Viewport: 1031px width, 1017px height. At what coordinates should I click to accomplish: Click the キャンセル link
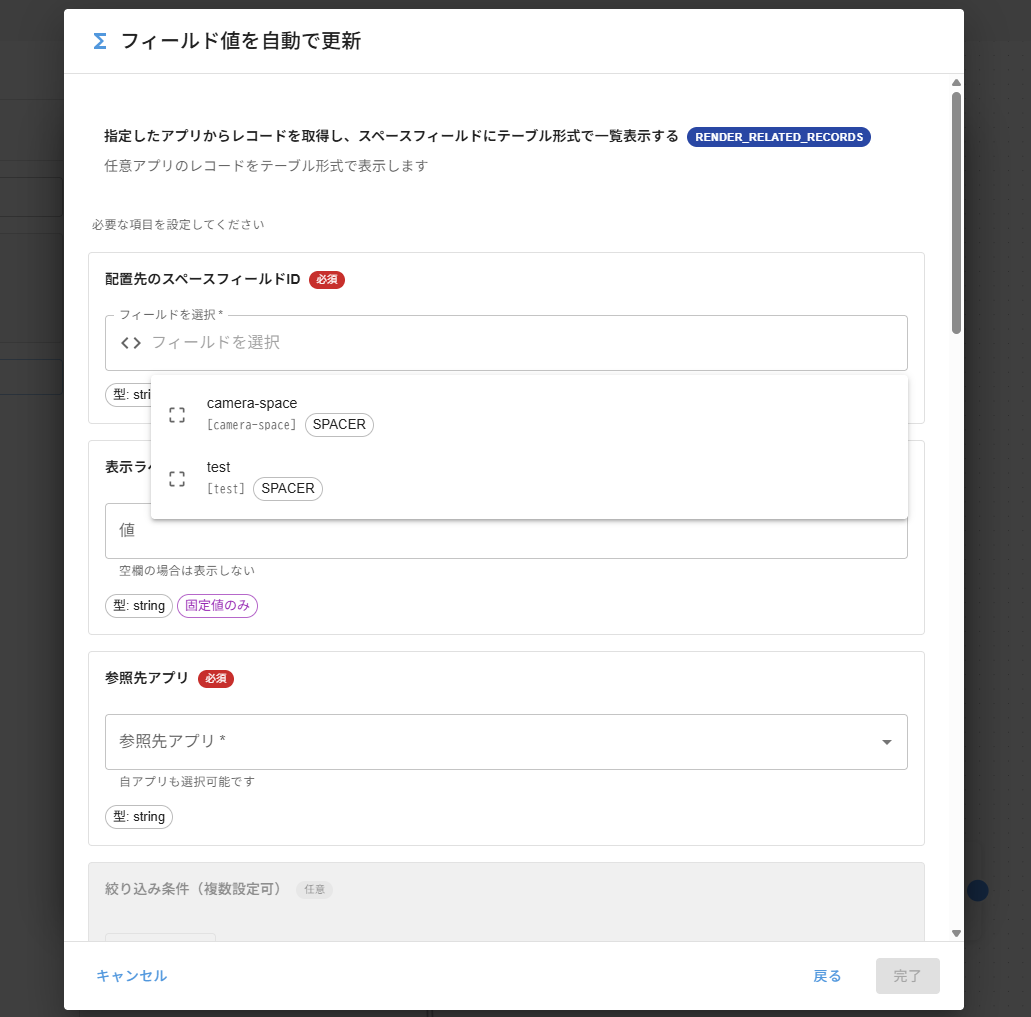tap(131, 976)
